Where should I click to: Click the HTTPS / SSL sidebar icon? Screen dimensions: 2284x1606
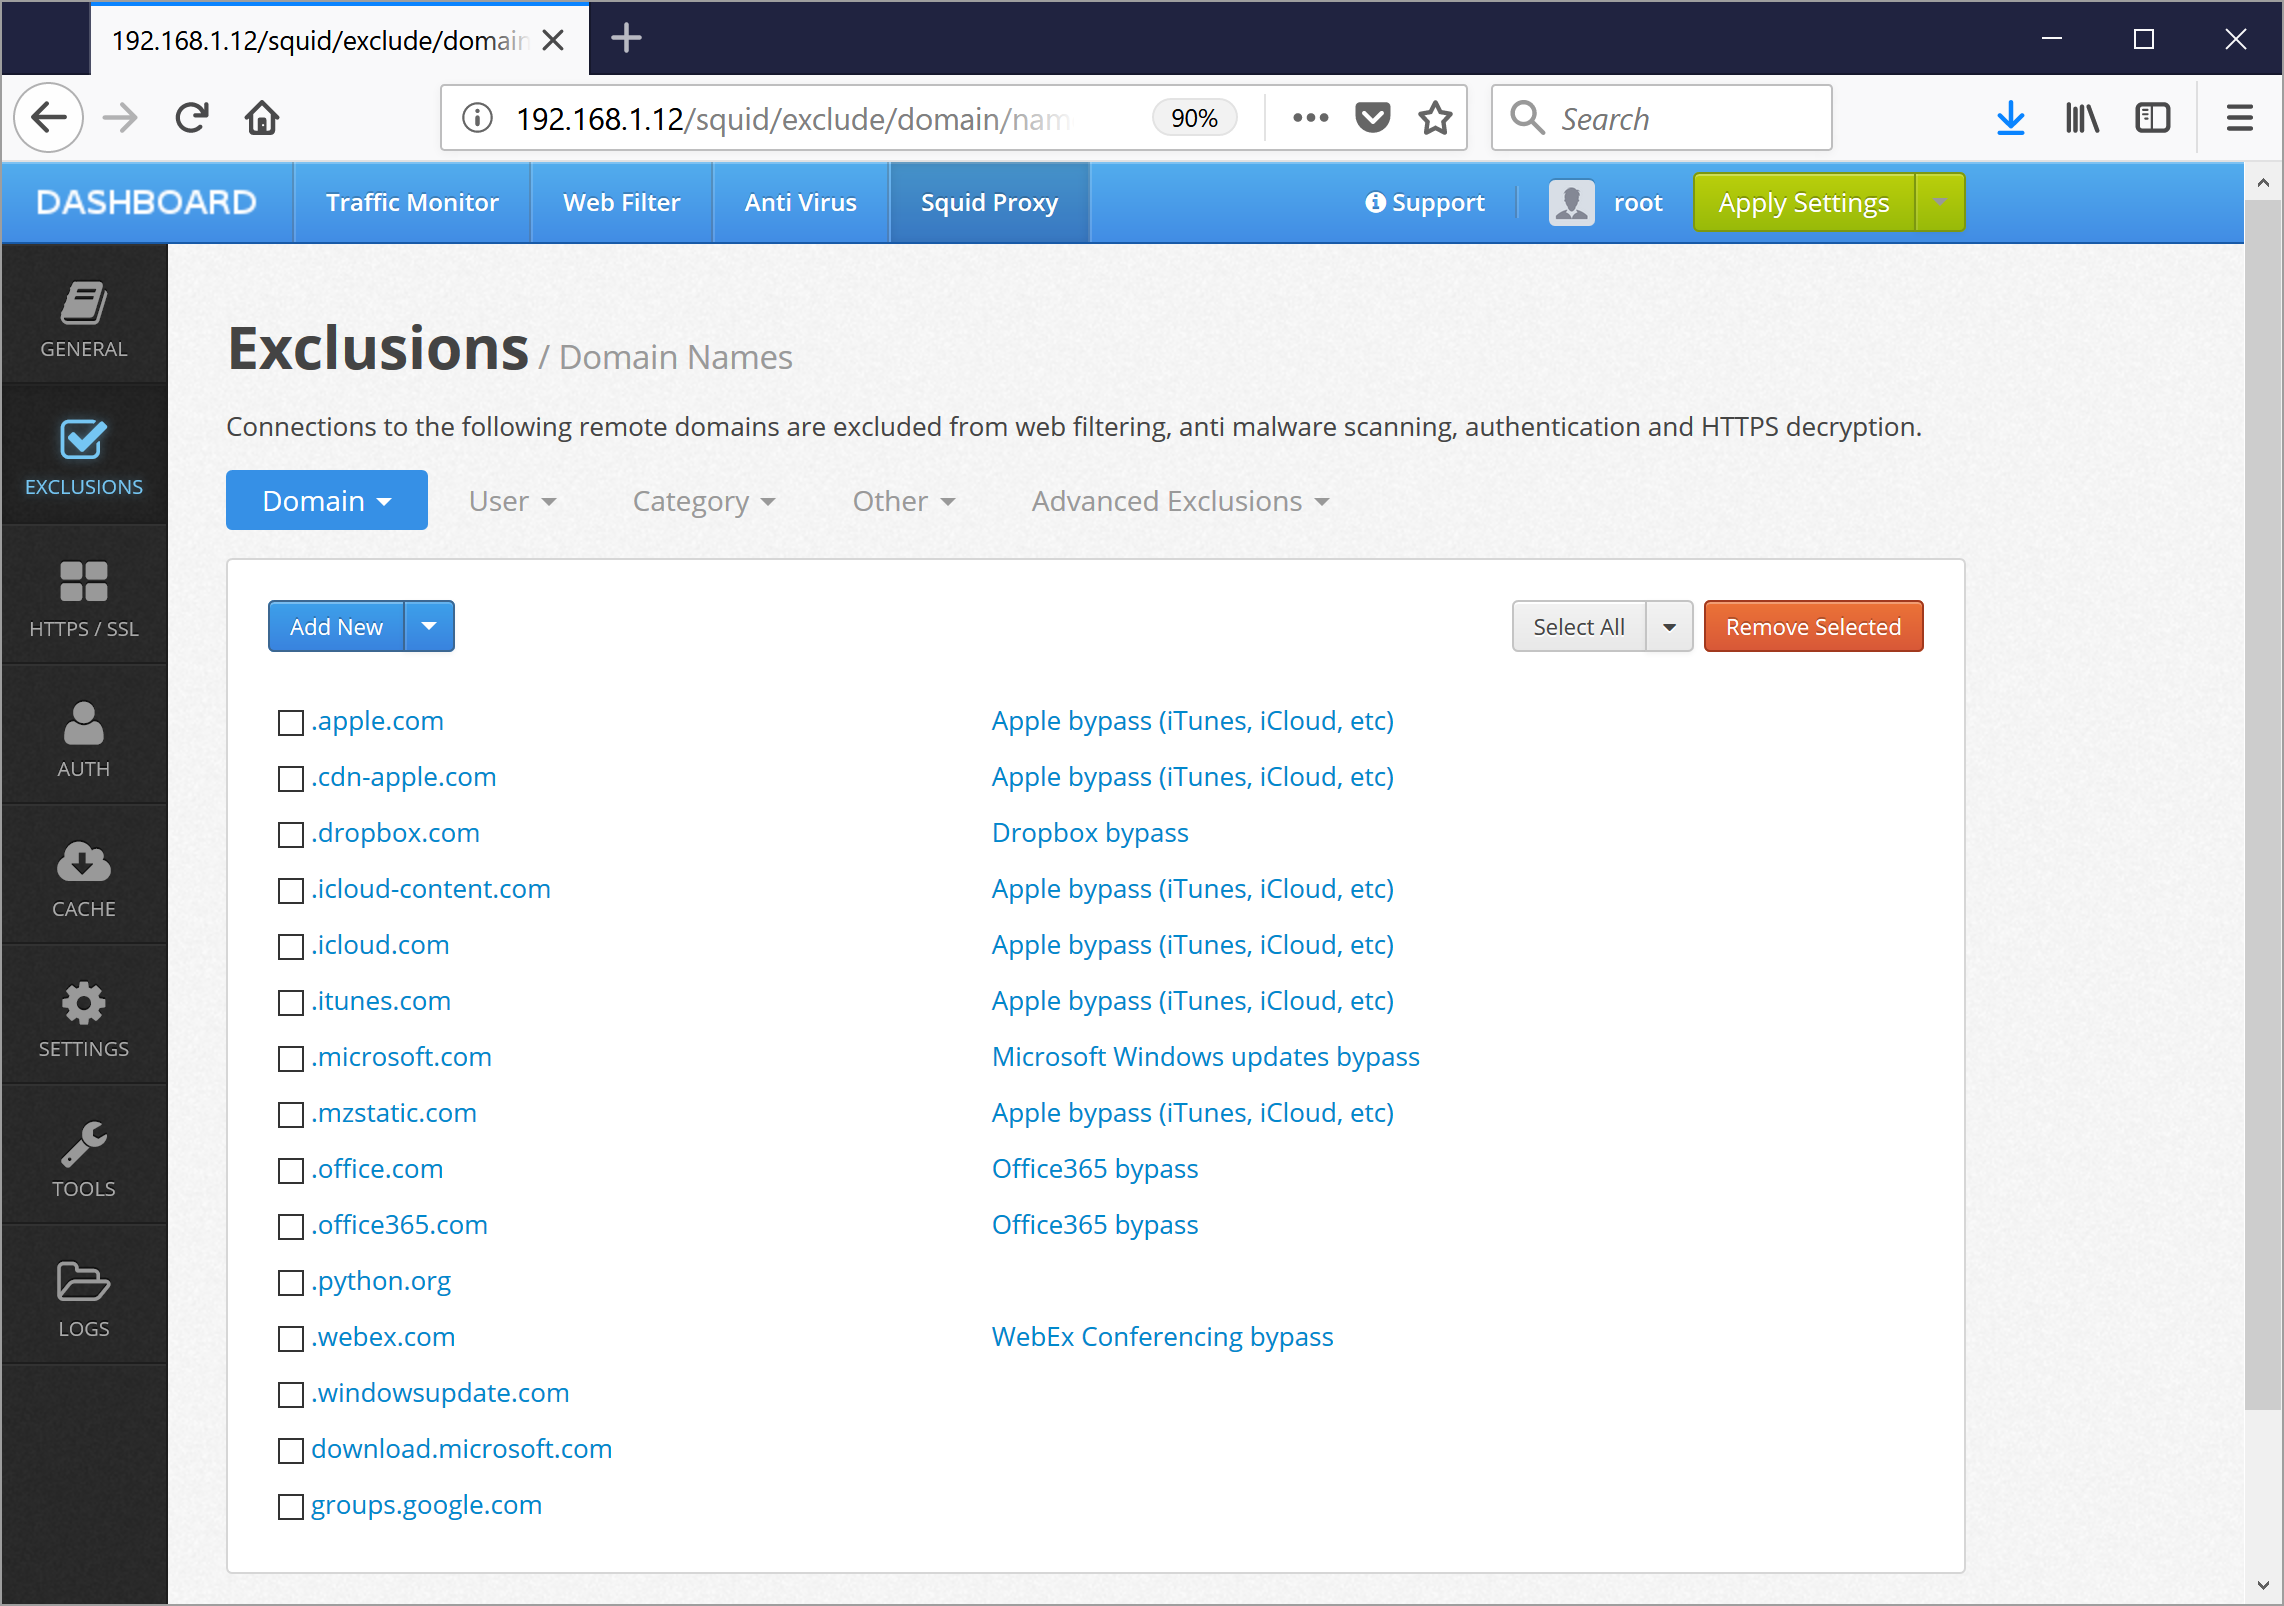click(x=83, y=598)
